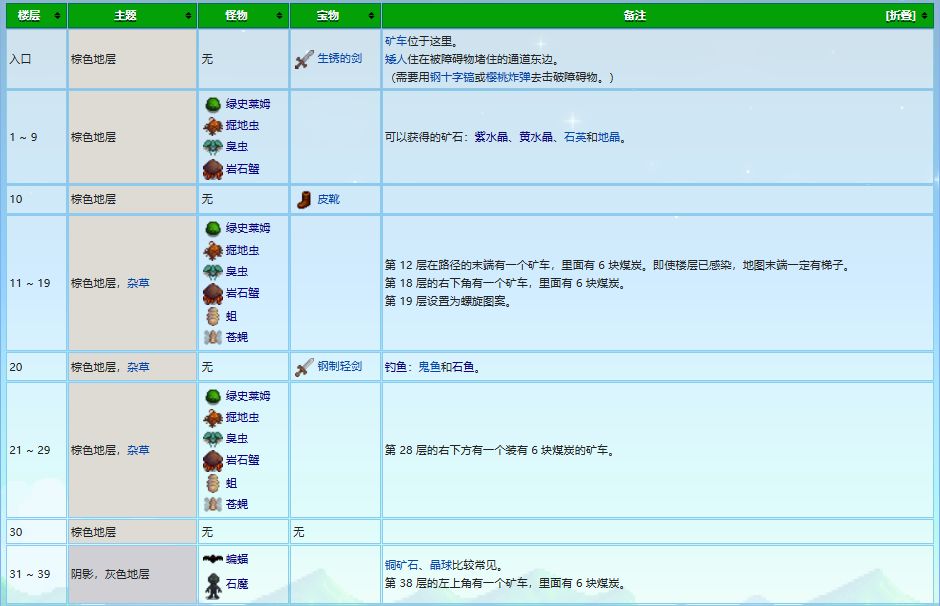Click 臭虫 icon in floors 21 ~ 29 row

213,439
